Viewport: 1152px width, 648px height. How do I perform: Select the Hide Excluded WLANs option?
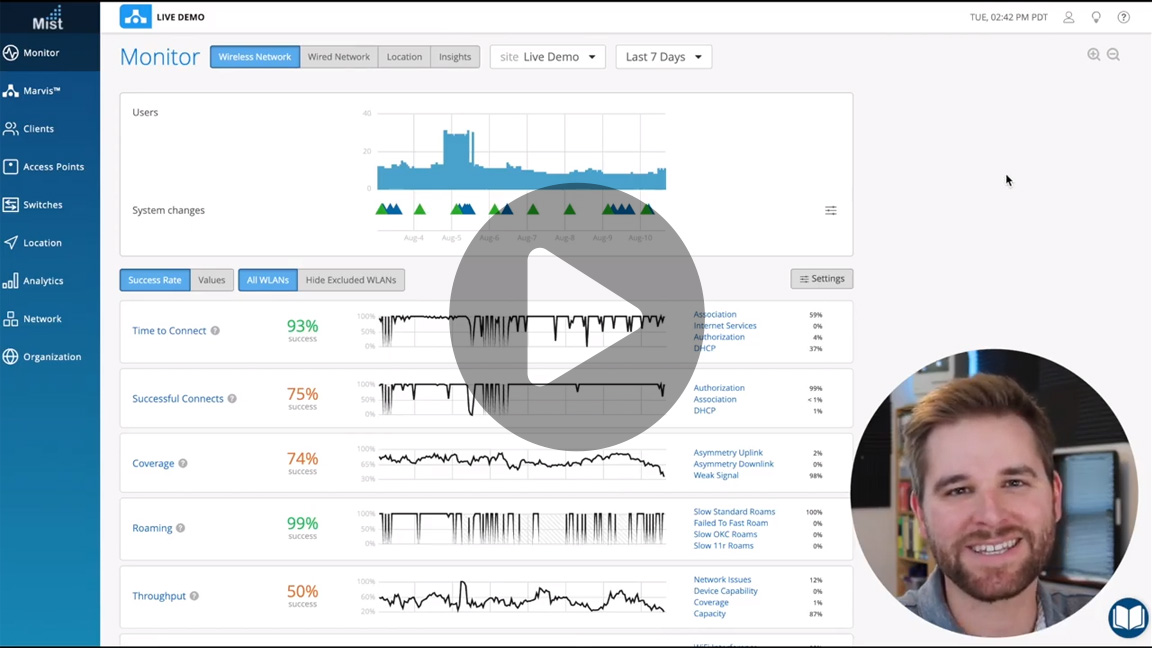point(351,280)
